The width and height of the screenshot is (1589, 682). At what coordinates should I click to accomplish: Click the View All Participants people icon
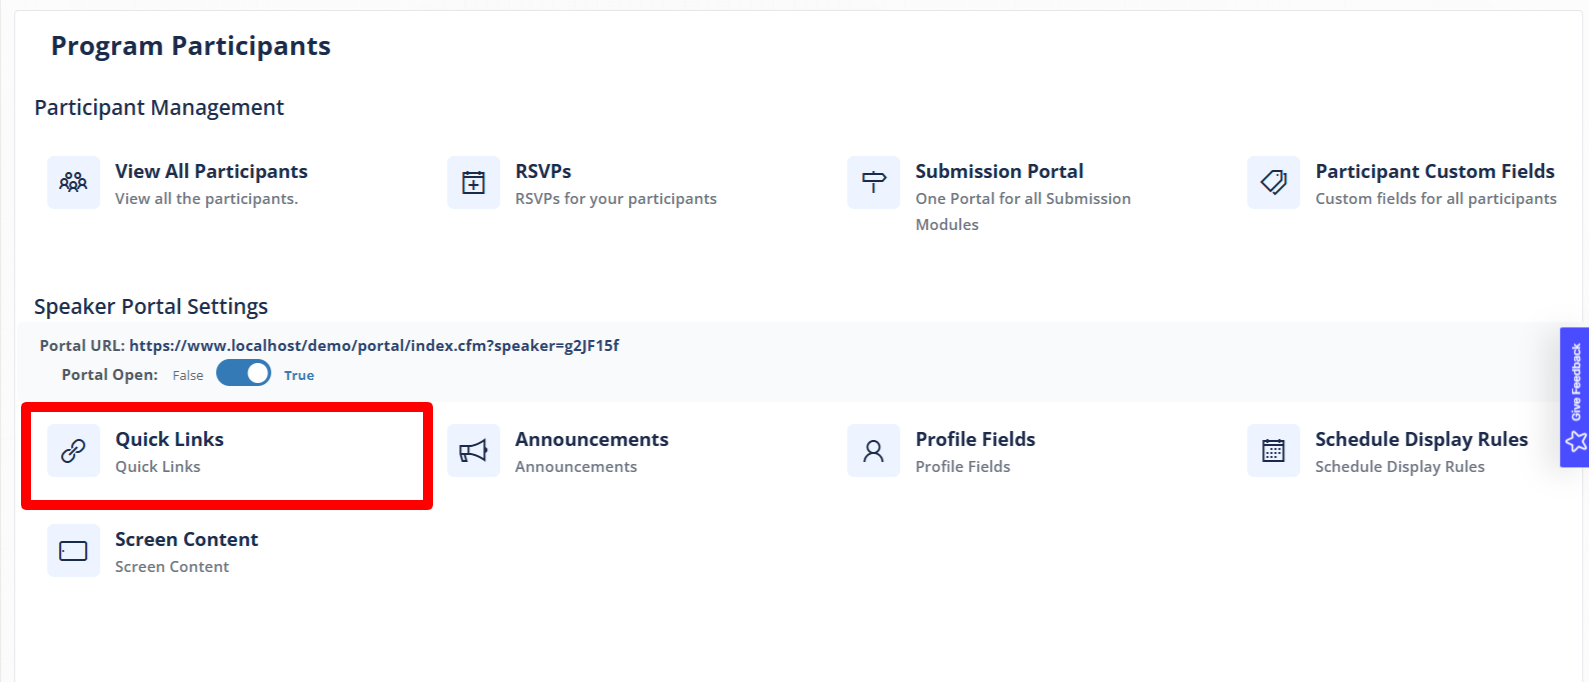tap(73, 182)
